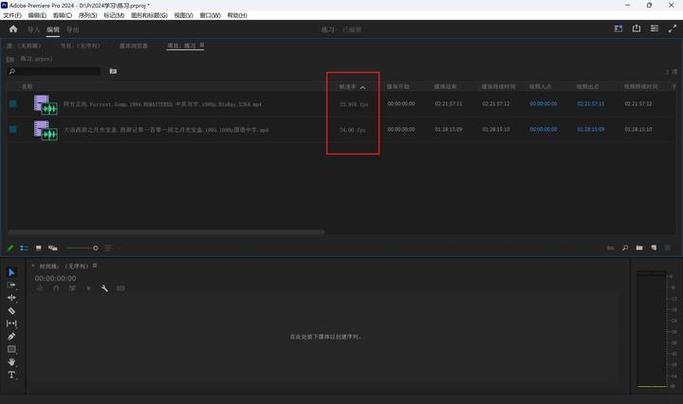683x404 pixels.
Task: Select the second mp4 clip thumbnail
Action: [45, 130]
